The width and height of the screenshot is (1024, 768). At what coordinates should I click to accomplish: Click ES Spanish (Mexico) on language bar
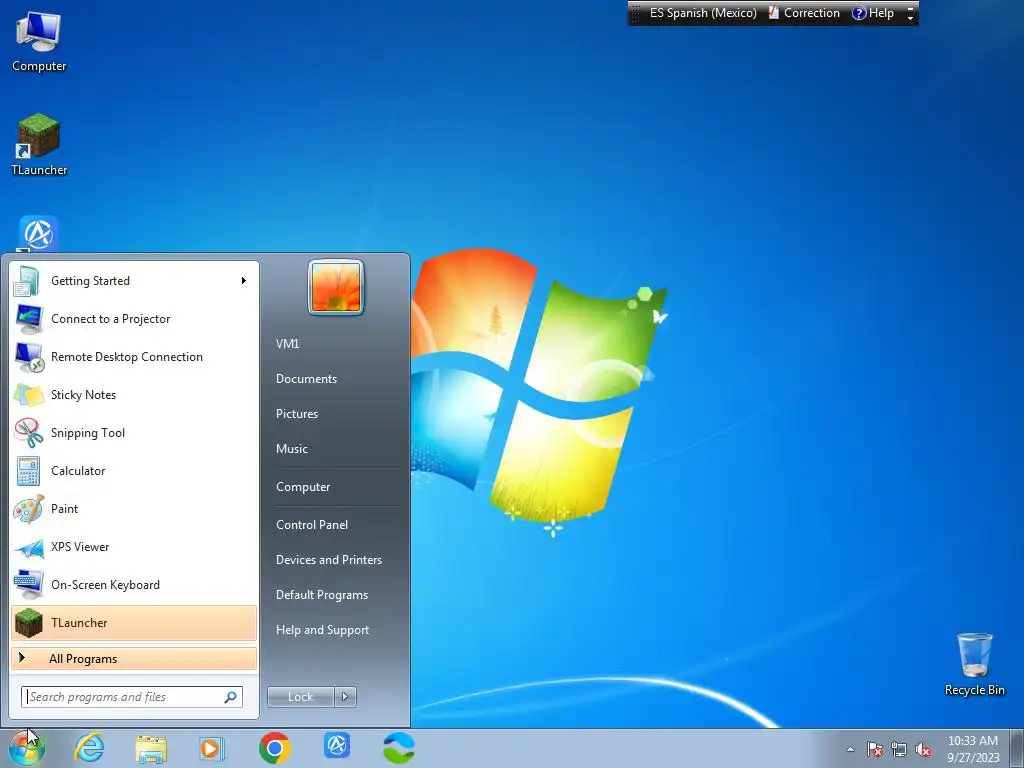click(703, 13)
